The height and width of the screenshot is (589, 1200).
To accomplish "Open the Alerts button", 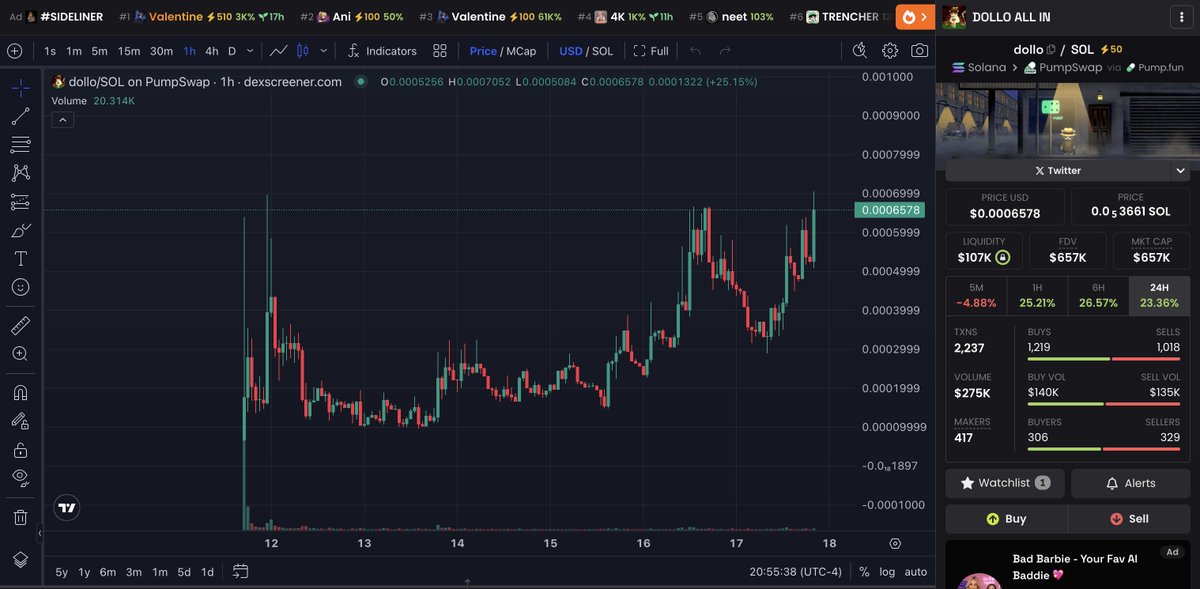I will pos(1130,483).
